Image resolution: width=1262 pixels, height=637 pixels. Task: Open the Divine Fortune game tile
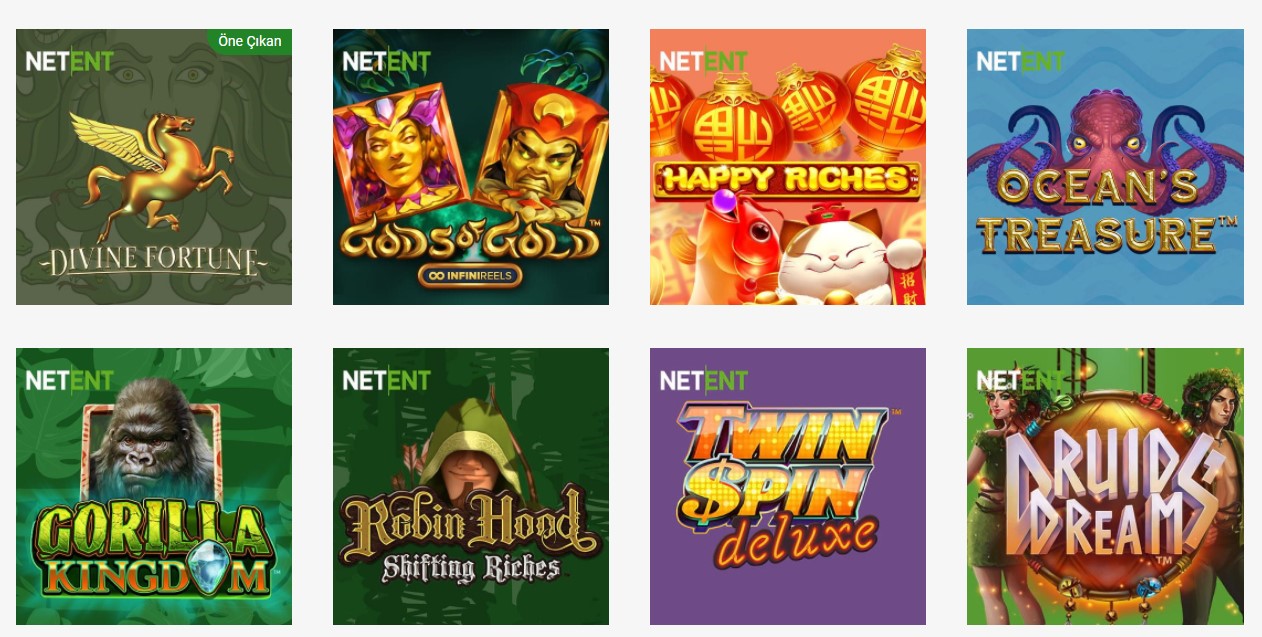coord(154,167)
